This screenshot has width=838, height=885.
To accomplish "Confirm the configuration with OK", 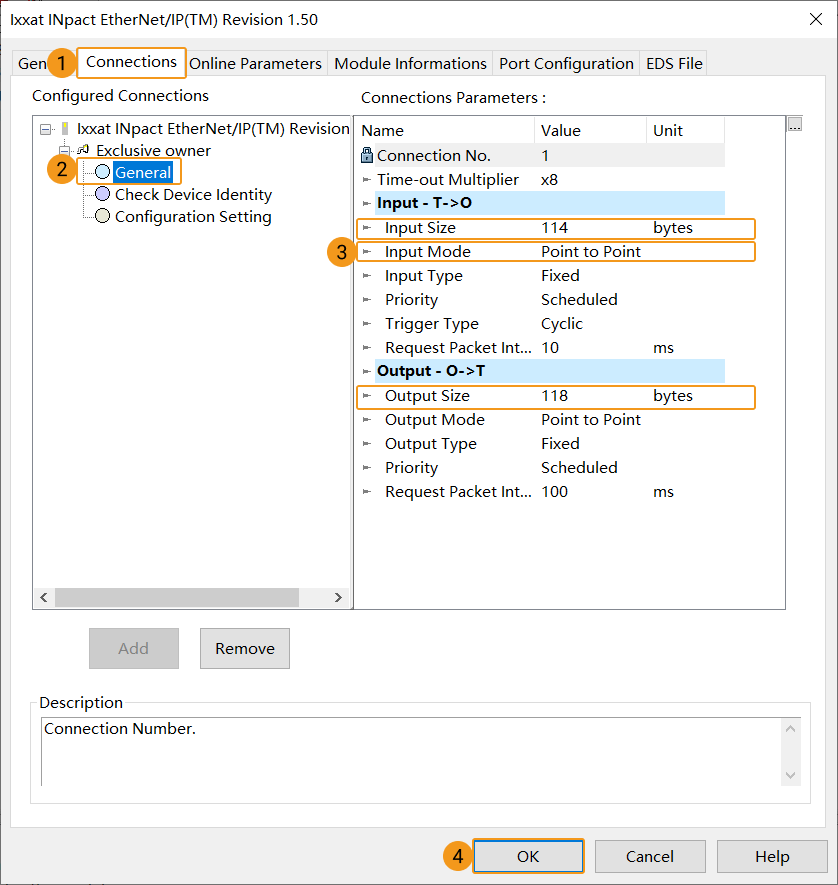I will tap(528, 856).
